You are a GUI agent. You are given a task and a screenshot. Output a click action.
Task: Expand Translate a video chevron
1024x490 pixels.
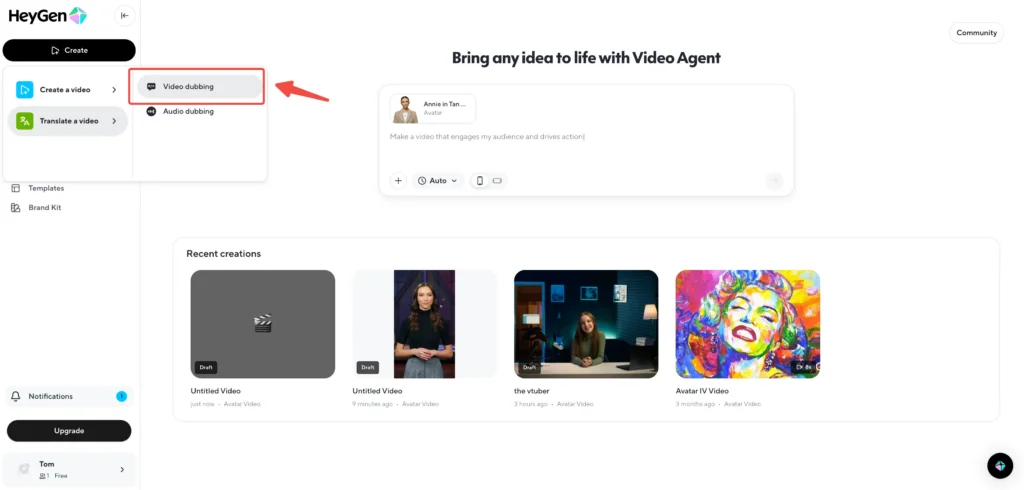114,121
